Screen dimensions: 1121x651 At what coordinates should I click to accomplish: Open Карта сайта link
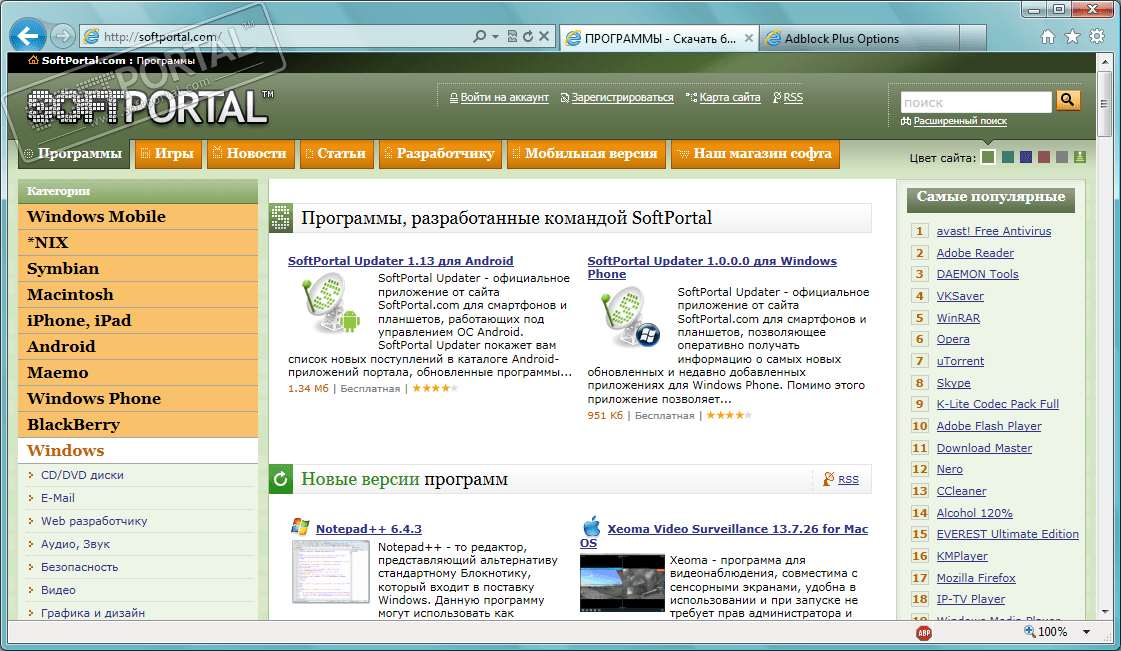tap(729, 97)
